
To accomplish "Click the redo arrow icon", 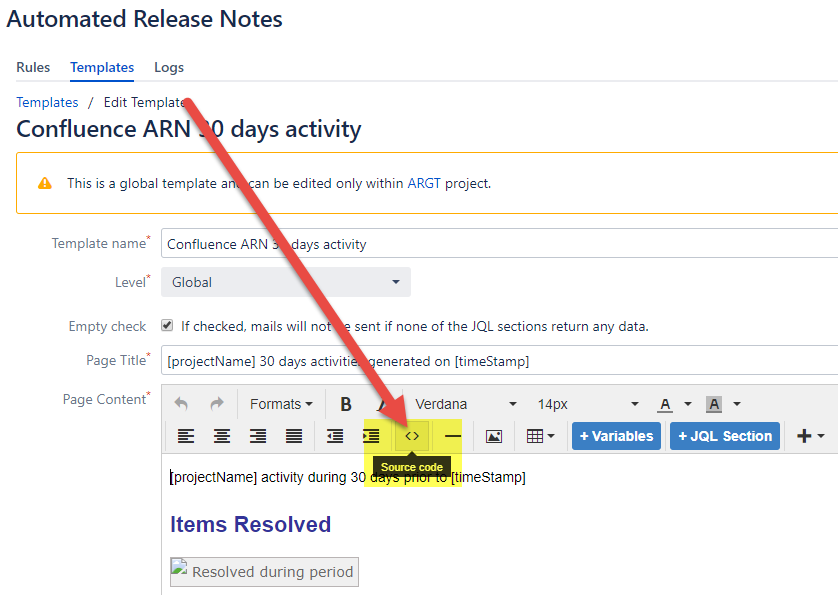I will click(x=216, y=404).
